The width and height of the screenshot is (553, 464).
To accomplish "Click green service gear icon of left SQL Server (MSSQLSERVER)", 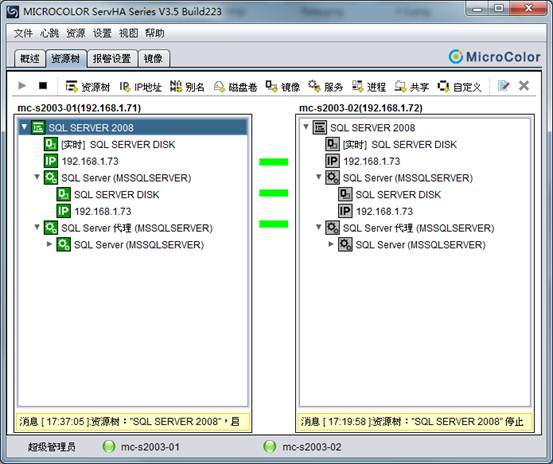I will click(51, 178).
